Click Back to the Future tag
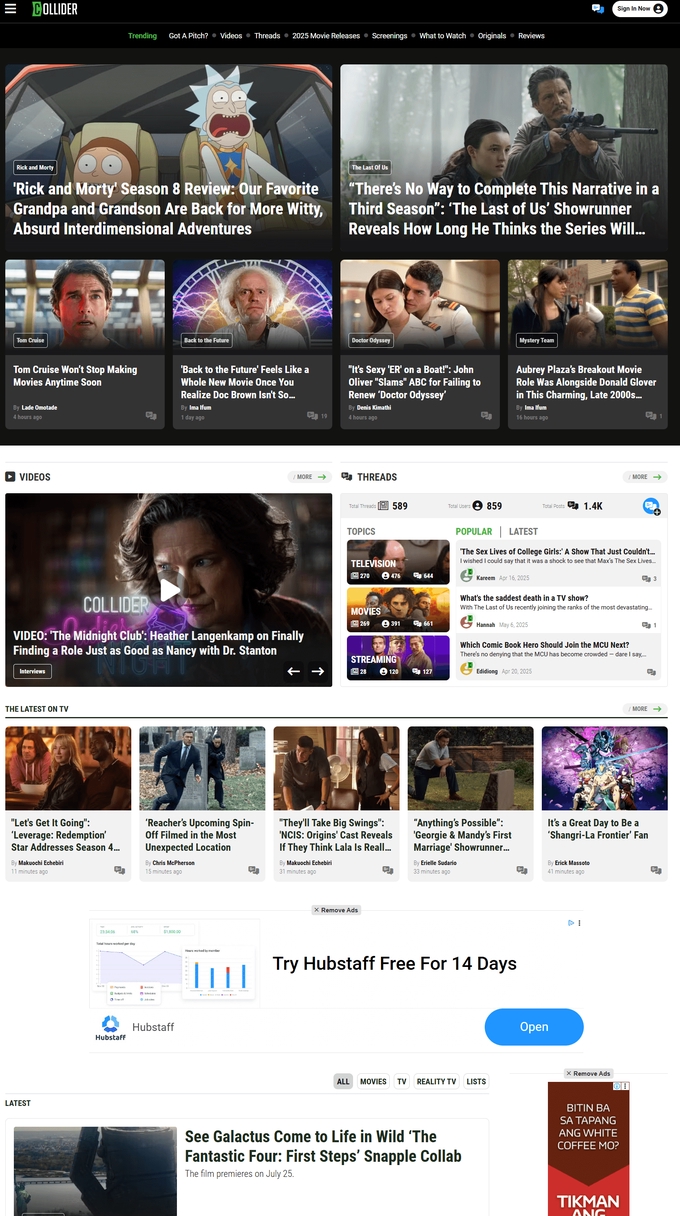Viewport: 680px width, 1216px height. (x=207, y=340)
